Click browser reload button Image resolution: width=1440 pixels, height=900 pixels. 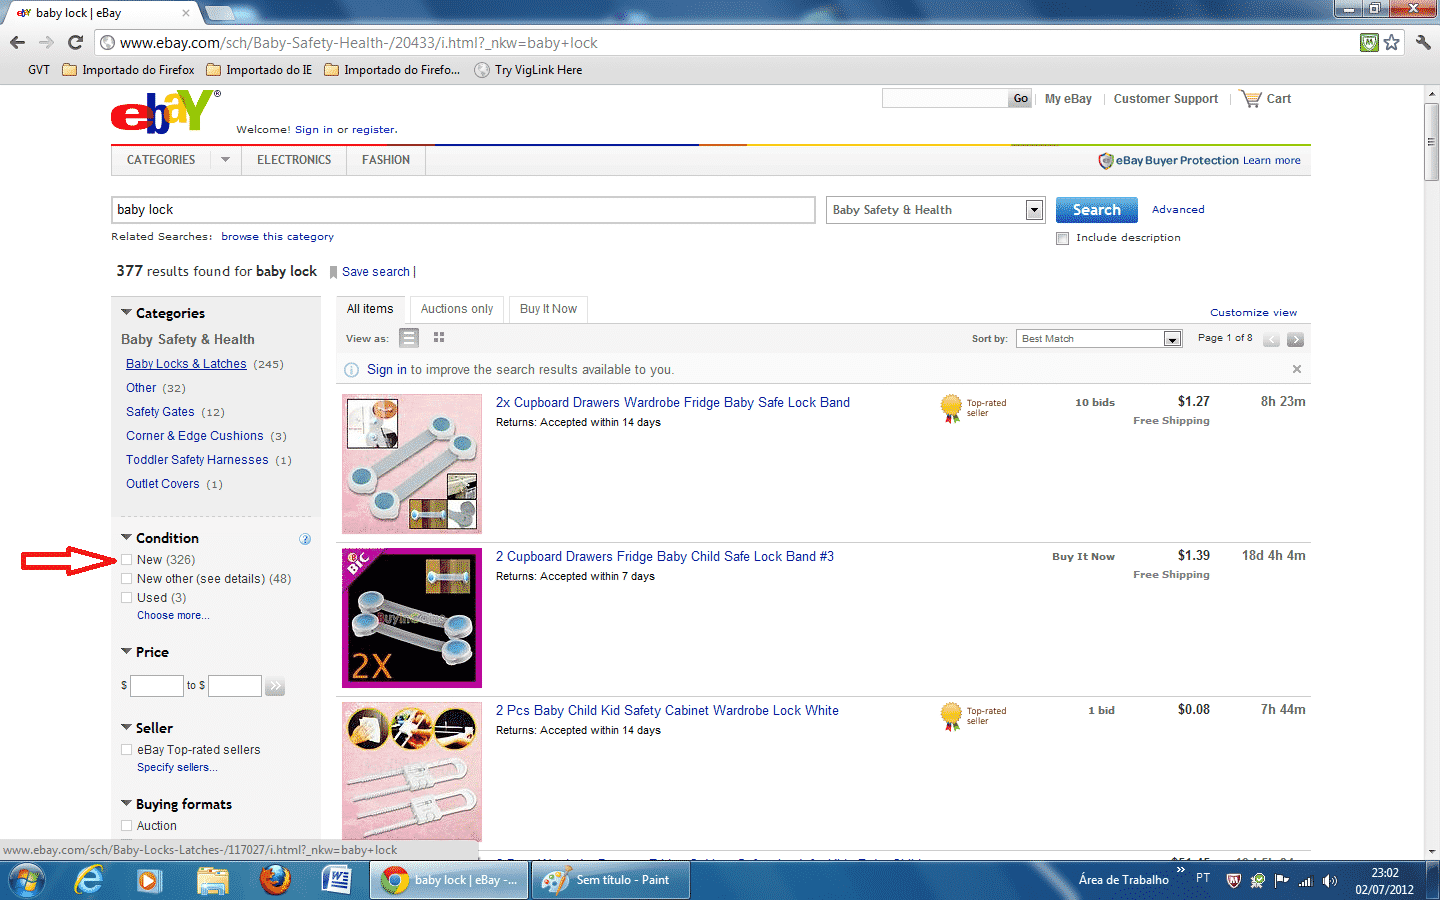[x=75, y=43]
